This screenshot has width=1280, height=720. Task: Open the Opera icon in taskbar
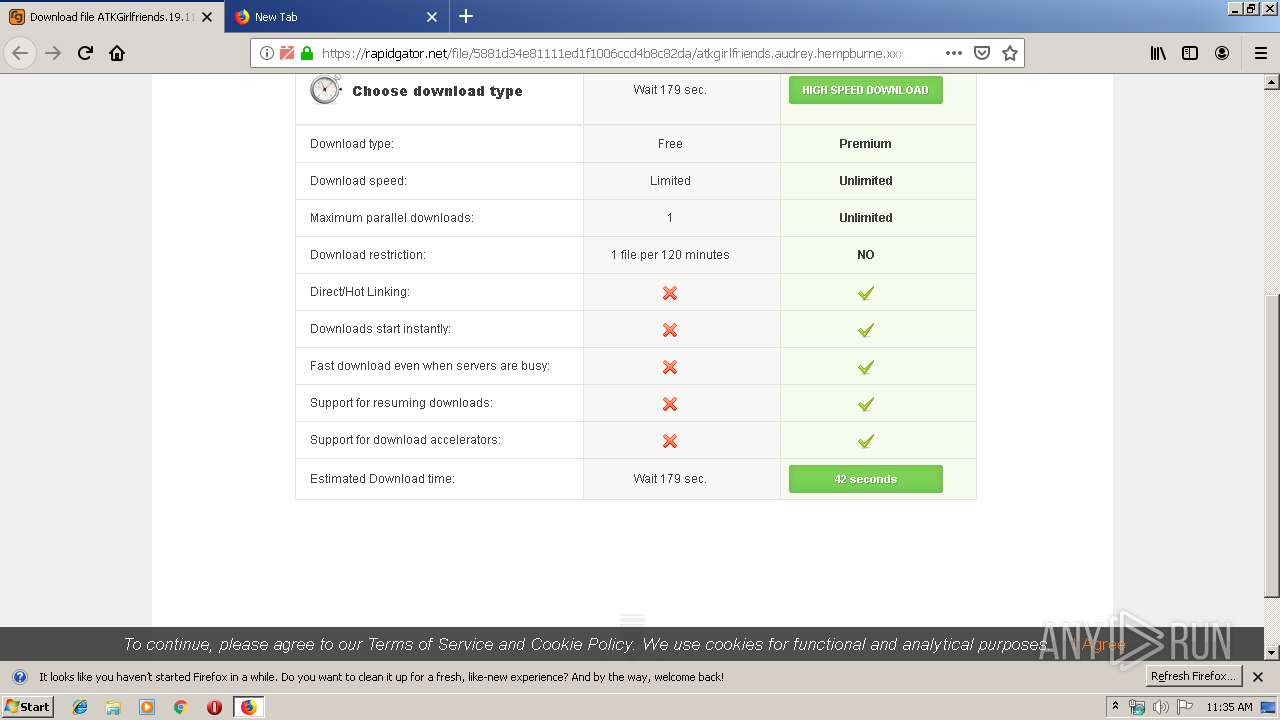pos(214,707)
